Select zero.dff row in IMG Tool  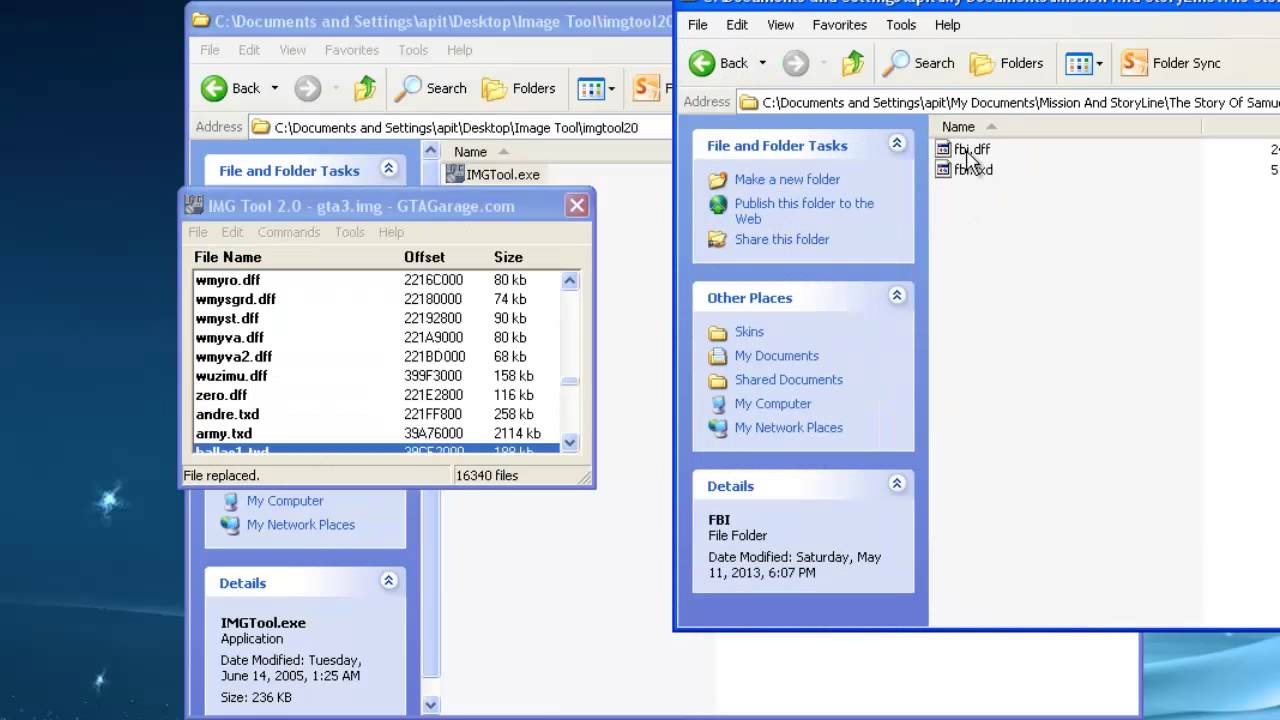coord(376,395)
